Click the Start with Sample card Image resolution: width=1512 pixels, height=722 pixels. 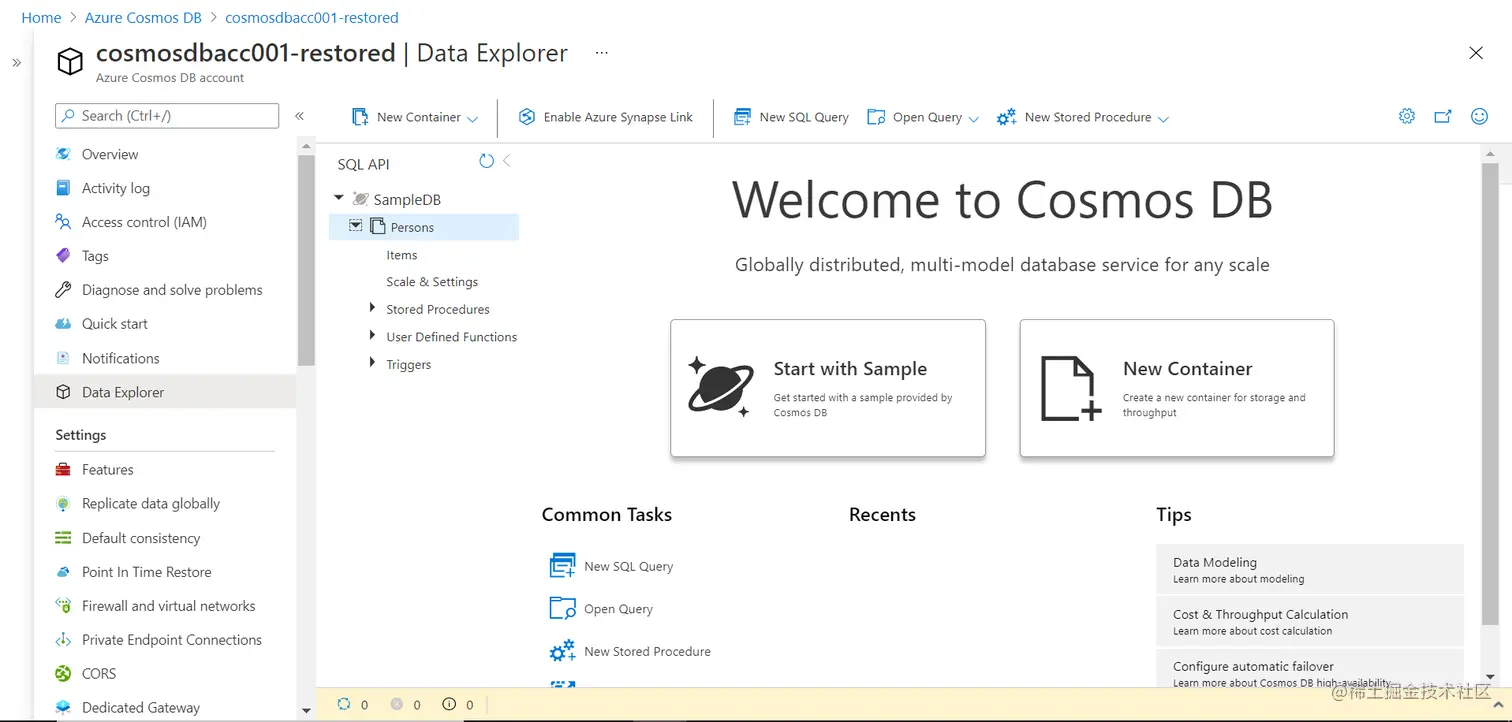pyautogui.click(x=828, y=388)
